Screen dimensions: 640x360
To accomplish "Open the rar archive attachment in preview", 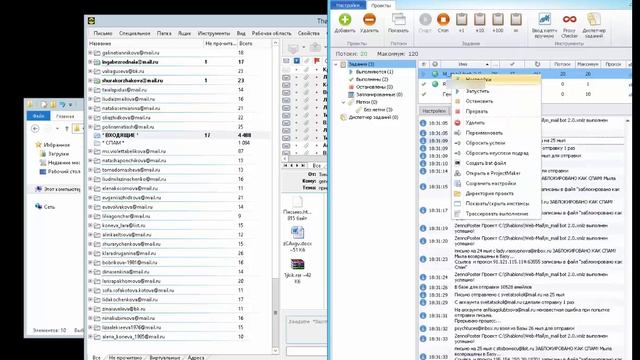I will click(297, 271).
